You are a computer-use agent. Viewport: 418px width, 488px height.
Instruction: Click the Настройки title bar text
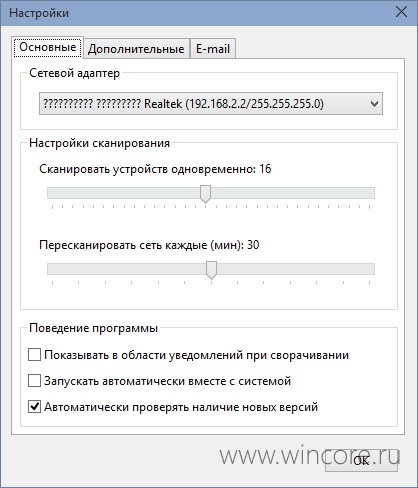(39, 13)
